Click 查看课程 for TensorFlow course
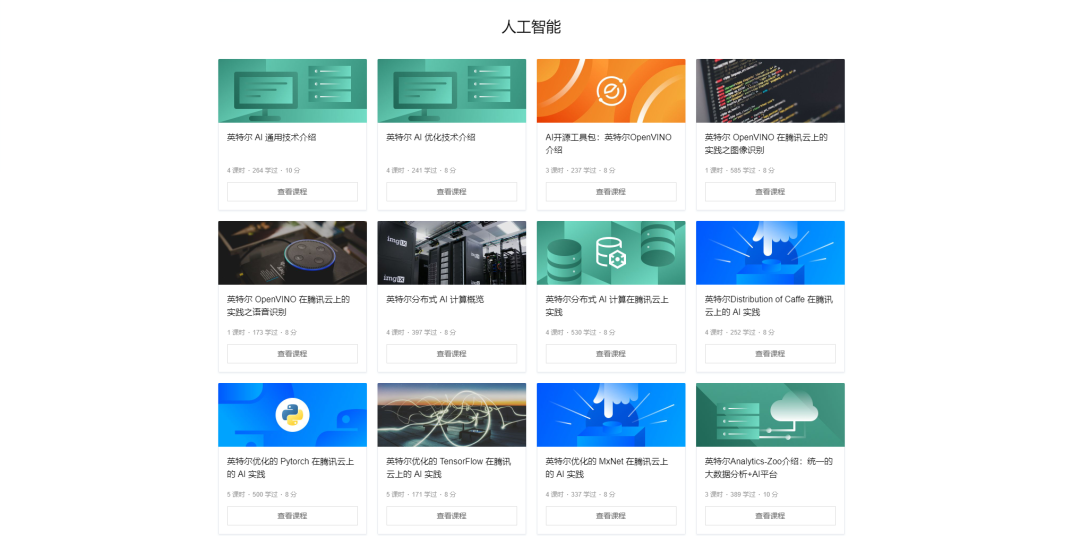This screenshot has height=536, width=1080. tap(451, 515)
